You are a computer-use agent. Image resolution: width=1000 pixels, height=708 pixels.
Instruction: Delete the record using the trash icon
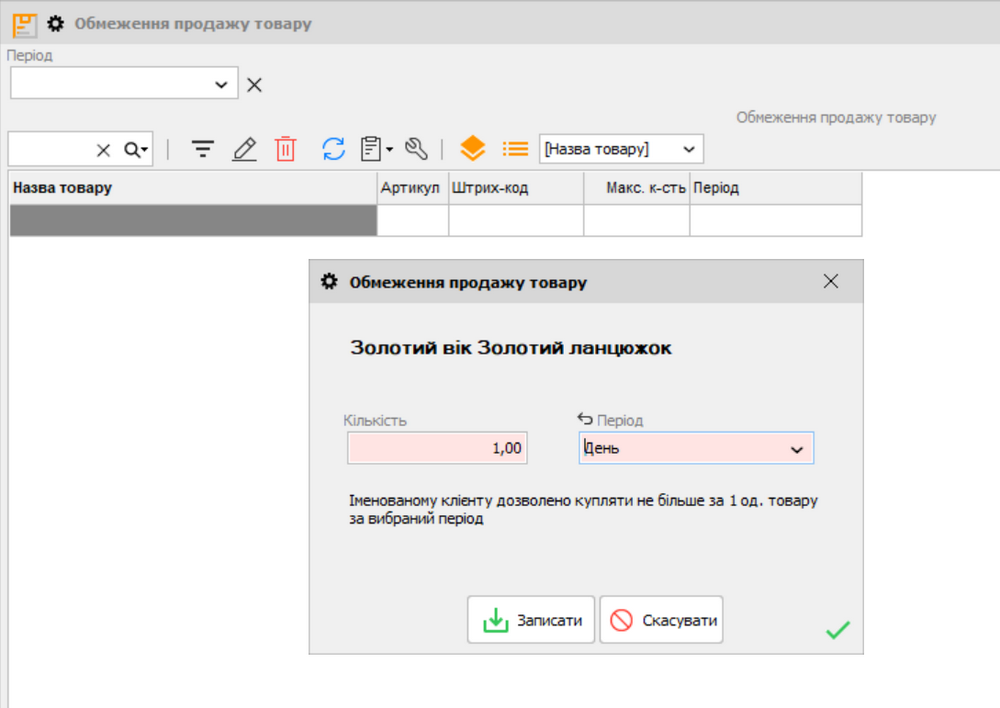285,148
